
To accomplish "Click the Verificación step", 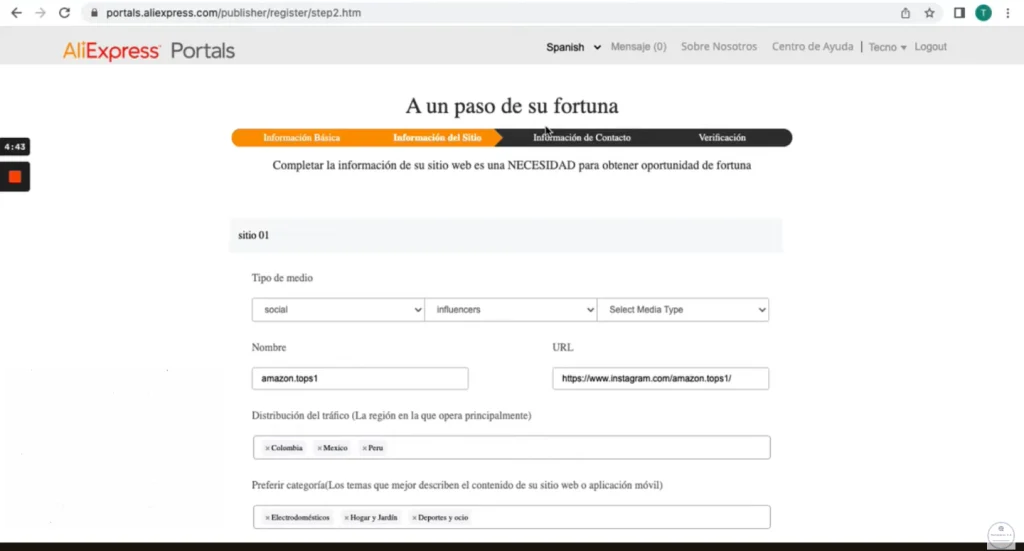I will [x=722, y=138].
